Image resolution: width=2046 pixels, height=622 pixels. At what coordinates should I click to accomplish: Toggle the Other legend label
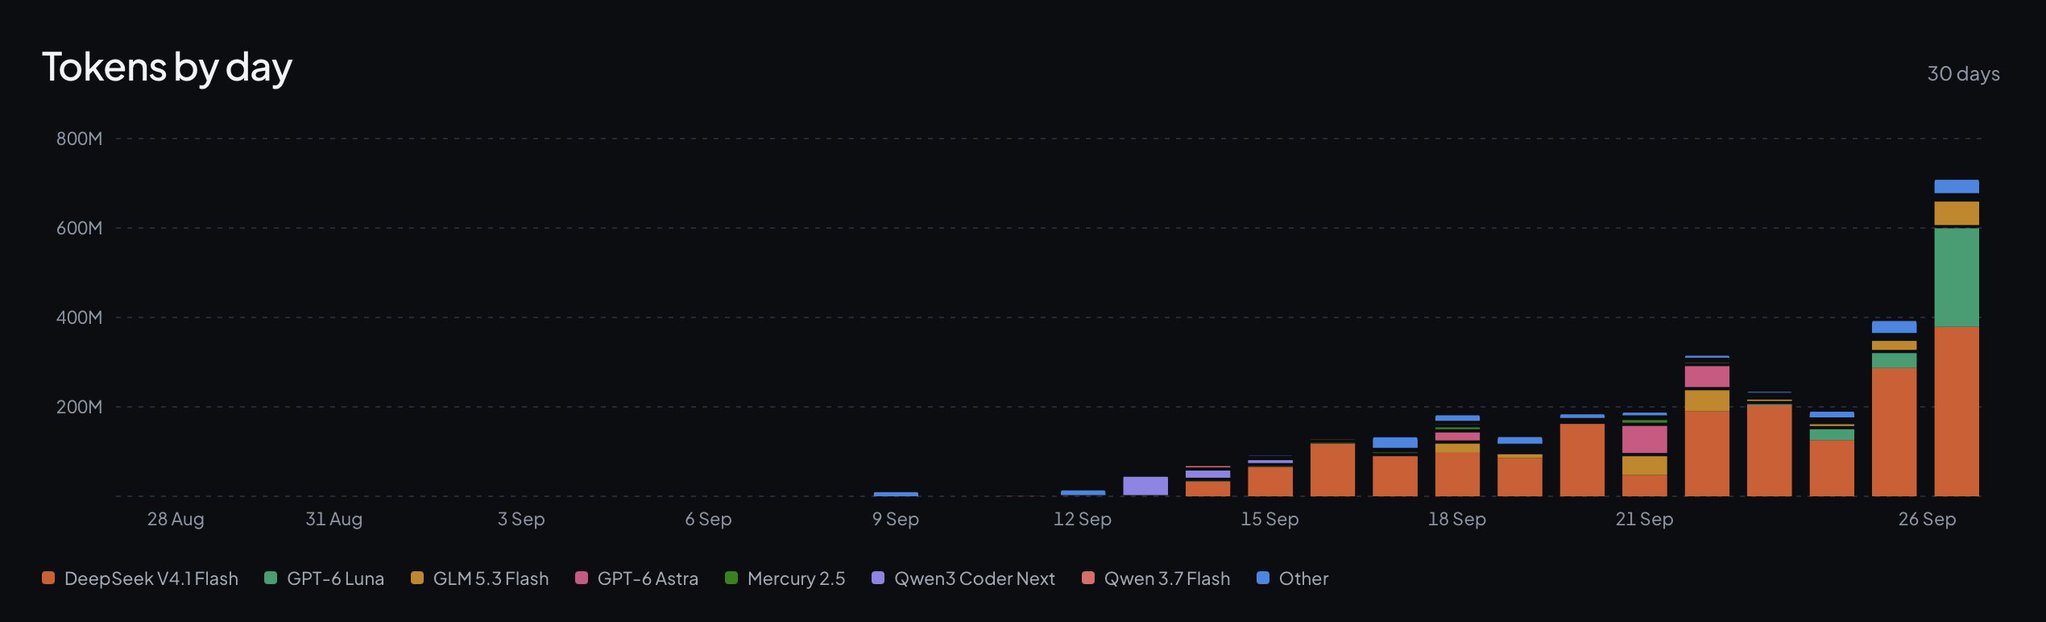(1303, 578)
